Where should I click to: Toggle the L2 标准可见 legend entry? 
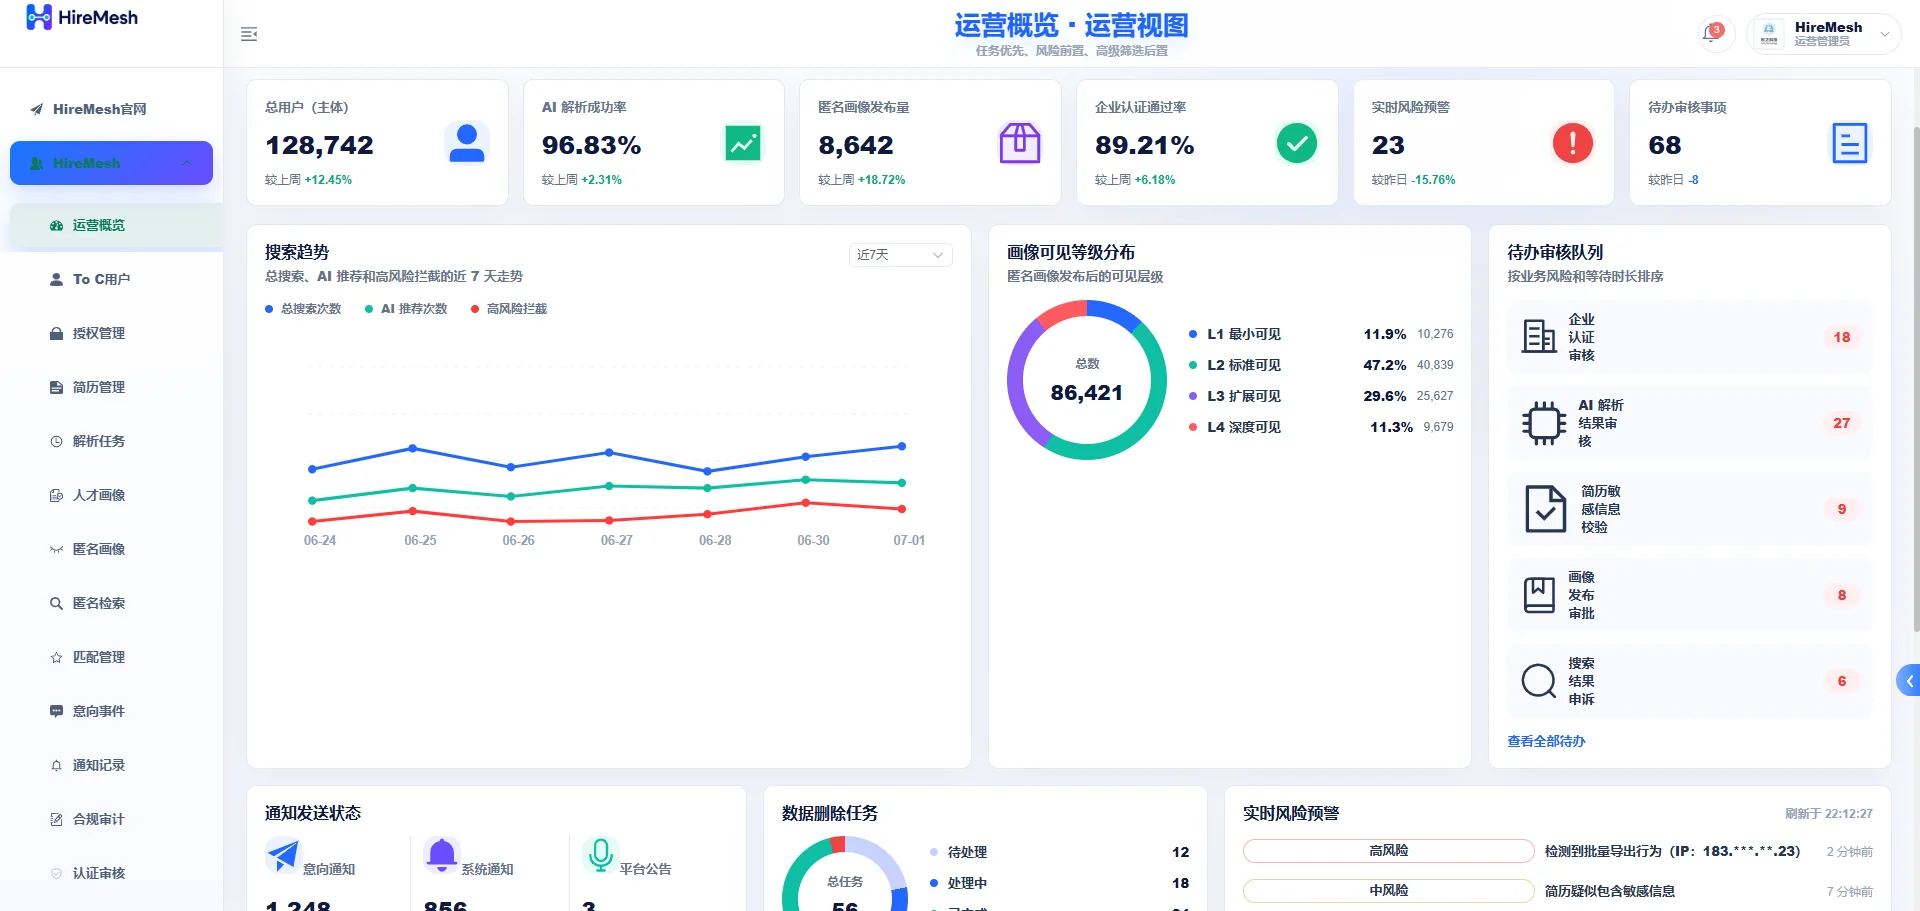pyautogui.click(x=1235, y=365)
